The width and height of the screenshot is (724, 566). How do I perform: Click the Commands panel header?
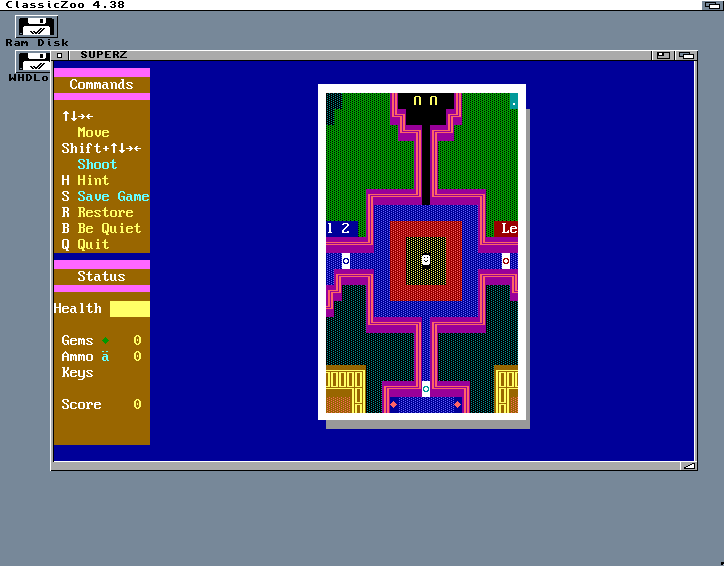(102, 84)
